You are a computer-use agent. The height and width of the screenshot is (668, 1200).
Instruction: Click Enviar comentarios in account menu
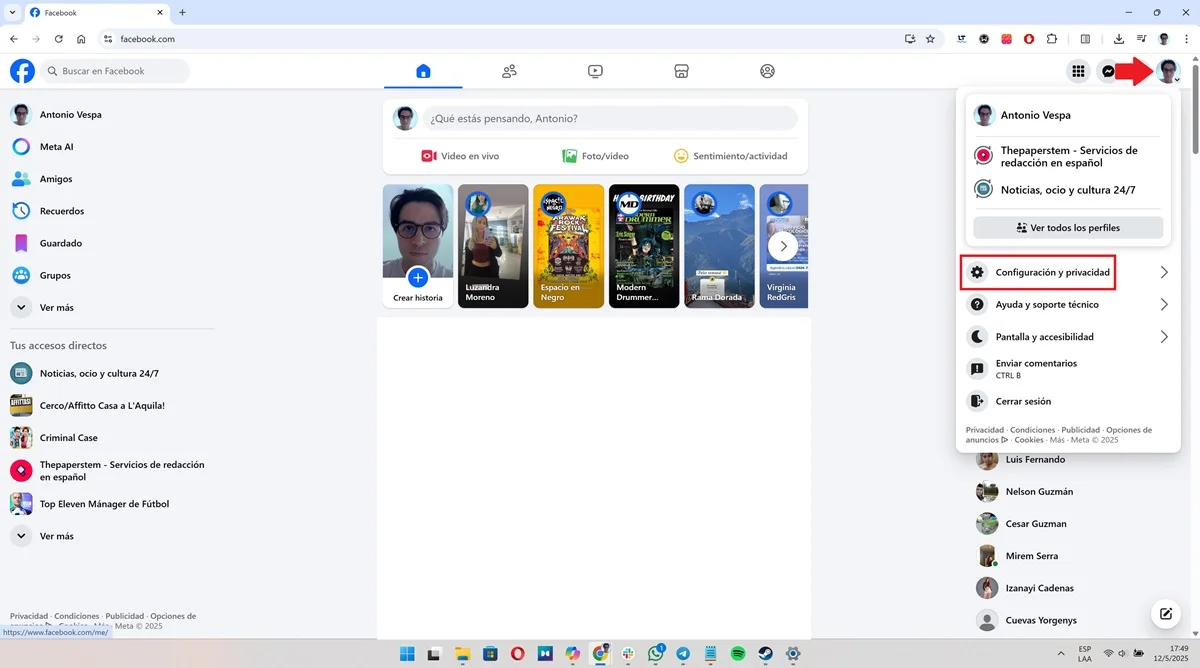click(x=1068, y=369)
